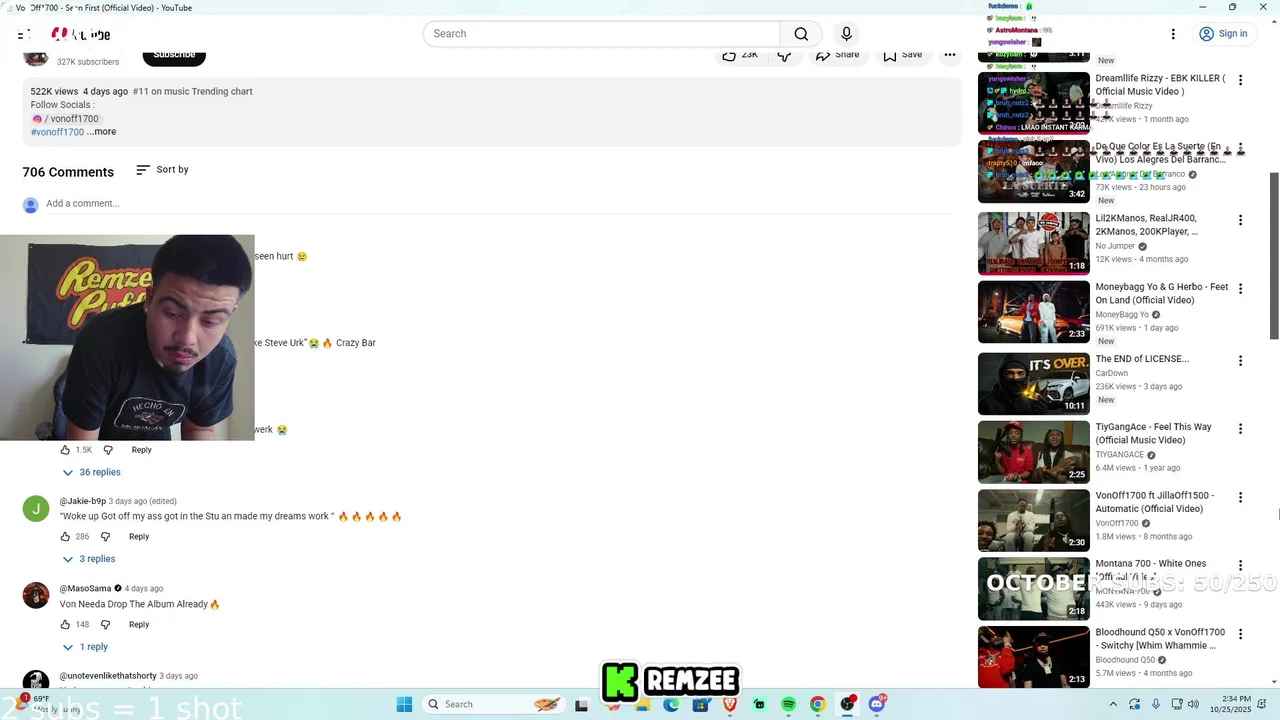Expand the description with ...more
The image size is (1280, 720).
(102, 132)
